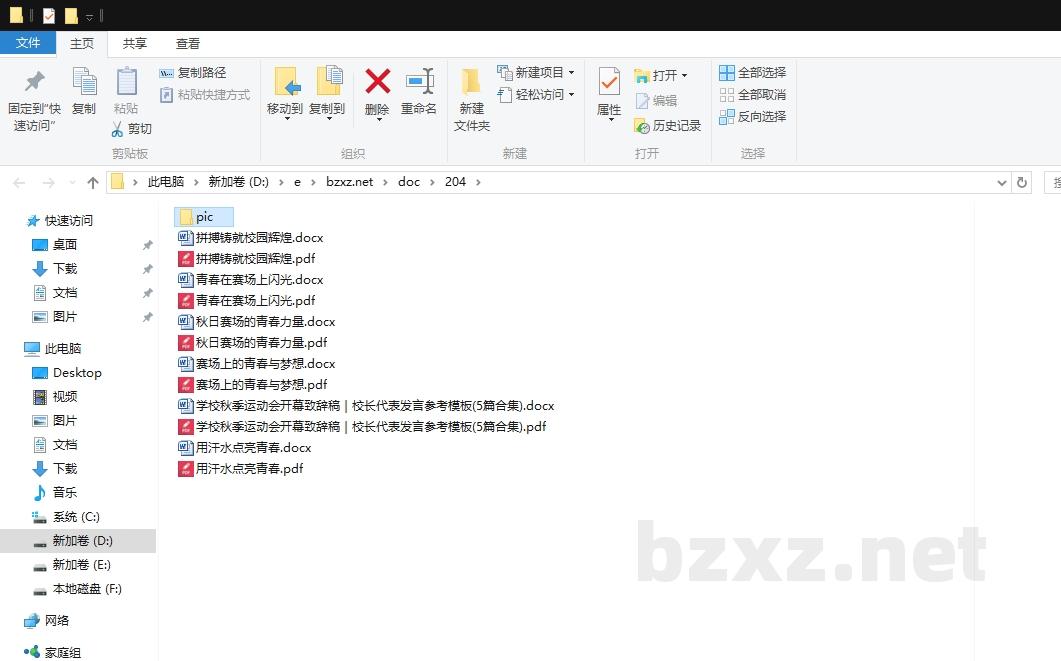Click the Up directory arrow
1061x661 pixels.
pos(93,183)
